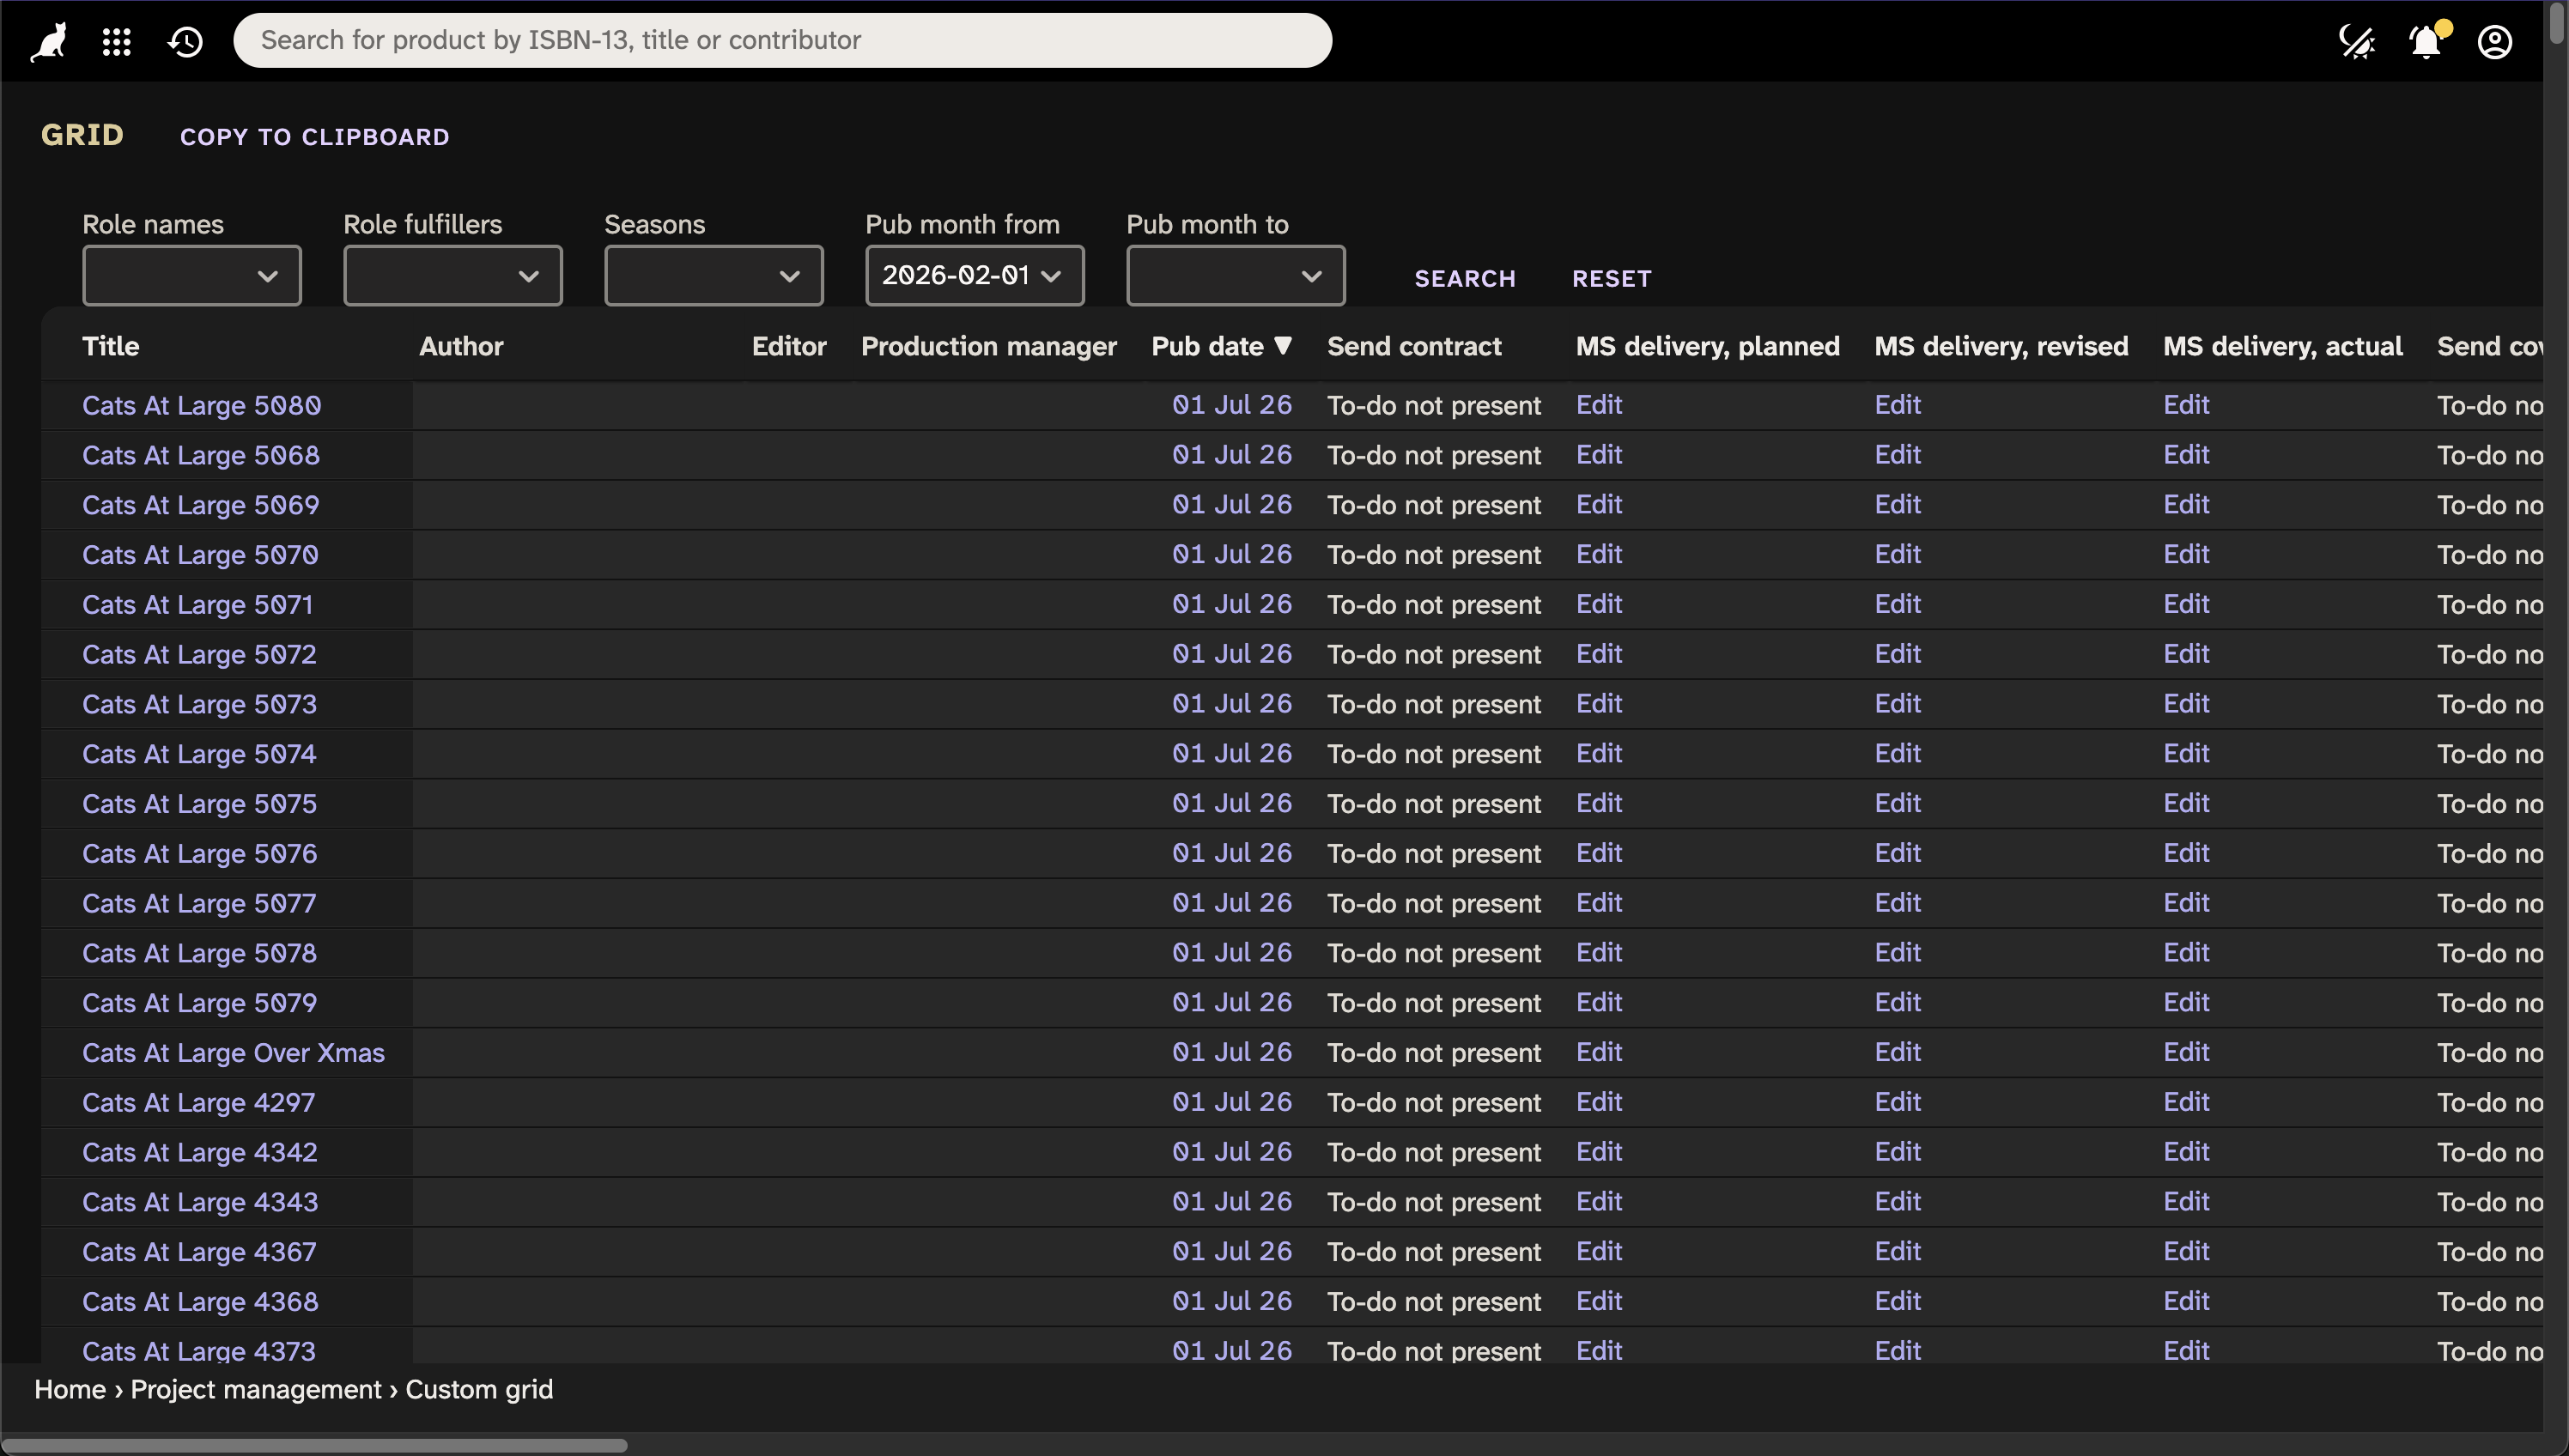Image resolution: width=2569 pixels, height=1456 pixels.
Task: Open recently viewed history
Action: pyautogui.click(x=185, y=41)
